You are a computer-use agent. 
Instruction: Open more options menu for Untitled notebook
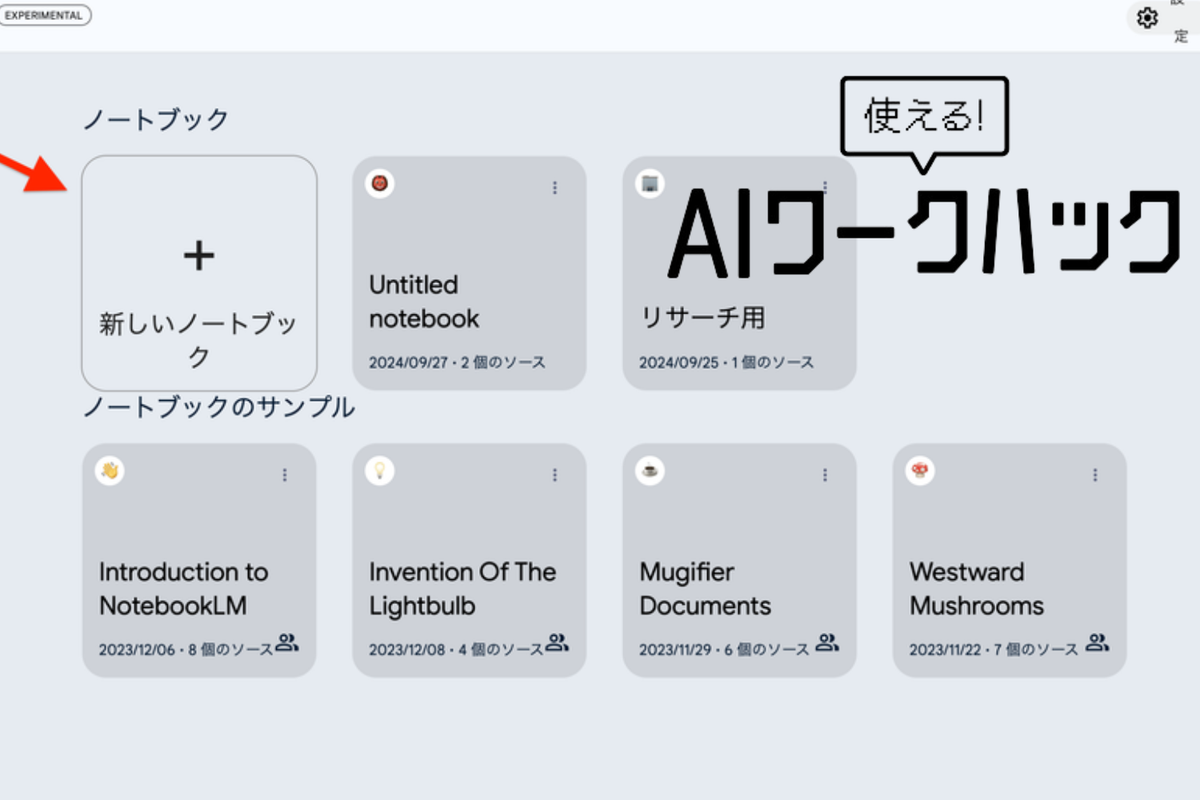click(x=555, y=187)
